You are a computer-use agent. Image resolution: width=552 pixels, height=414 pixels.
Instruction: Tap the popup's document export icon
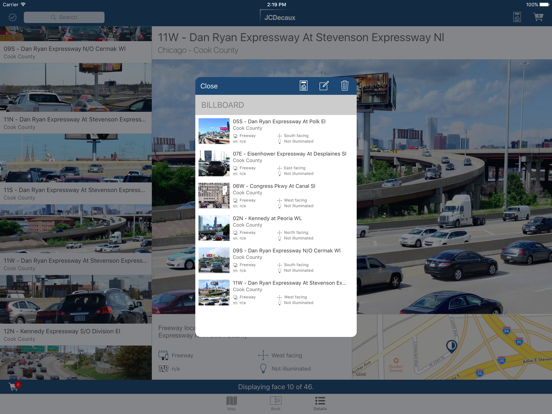coord(303,86)
